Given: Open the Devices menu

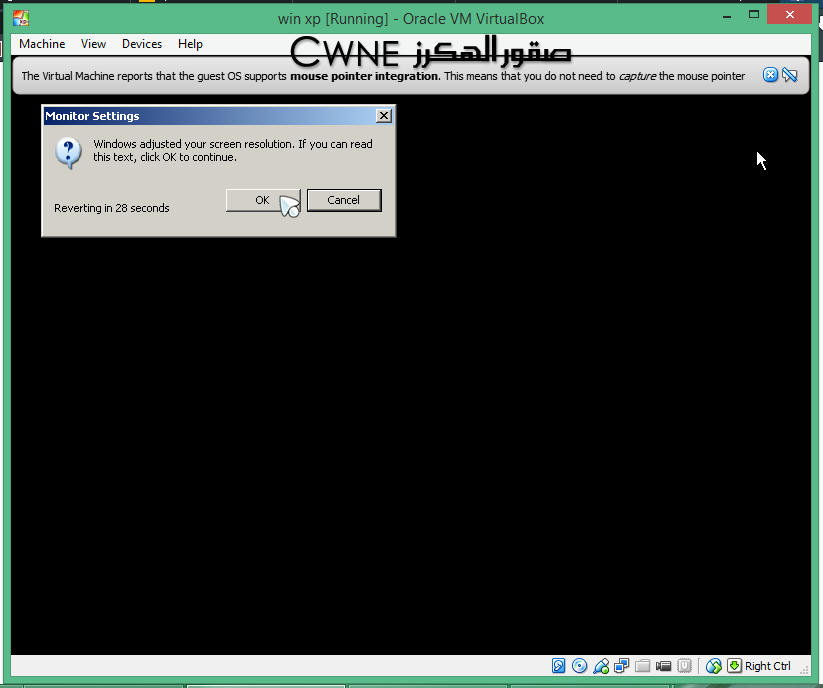Looking at the screenshot, I should coord(142,44).
